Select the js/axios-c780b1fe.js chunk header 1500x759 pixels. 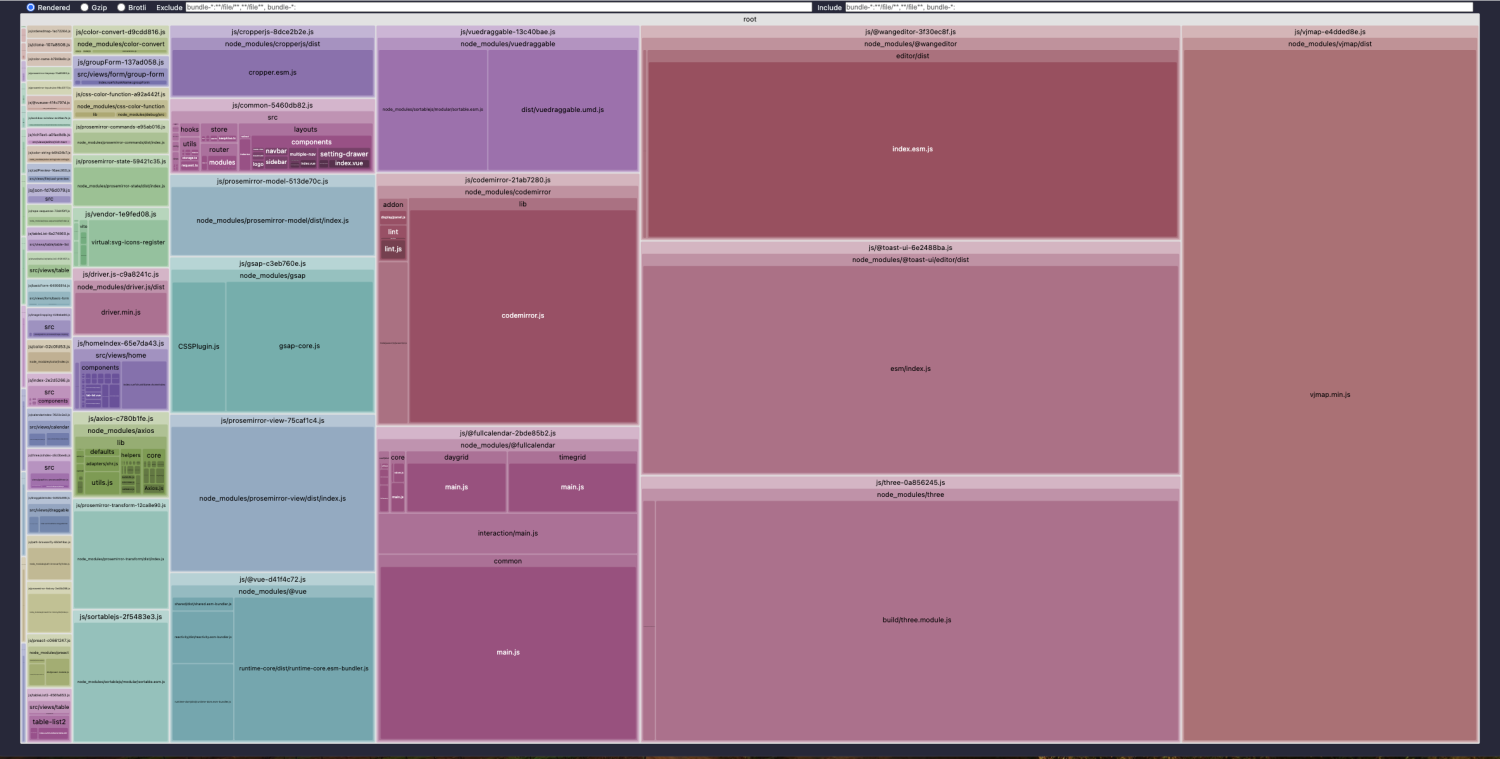click(x=121, y=418)
